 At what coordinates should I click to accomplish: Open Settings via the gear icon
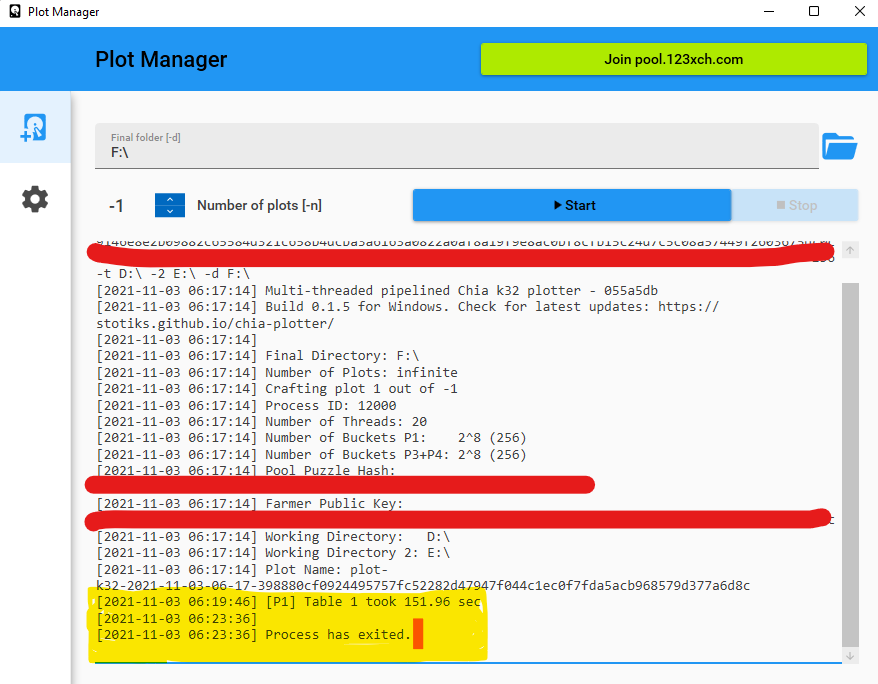pos(34,199)
